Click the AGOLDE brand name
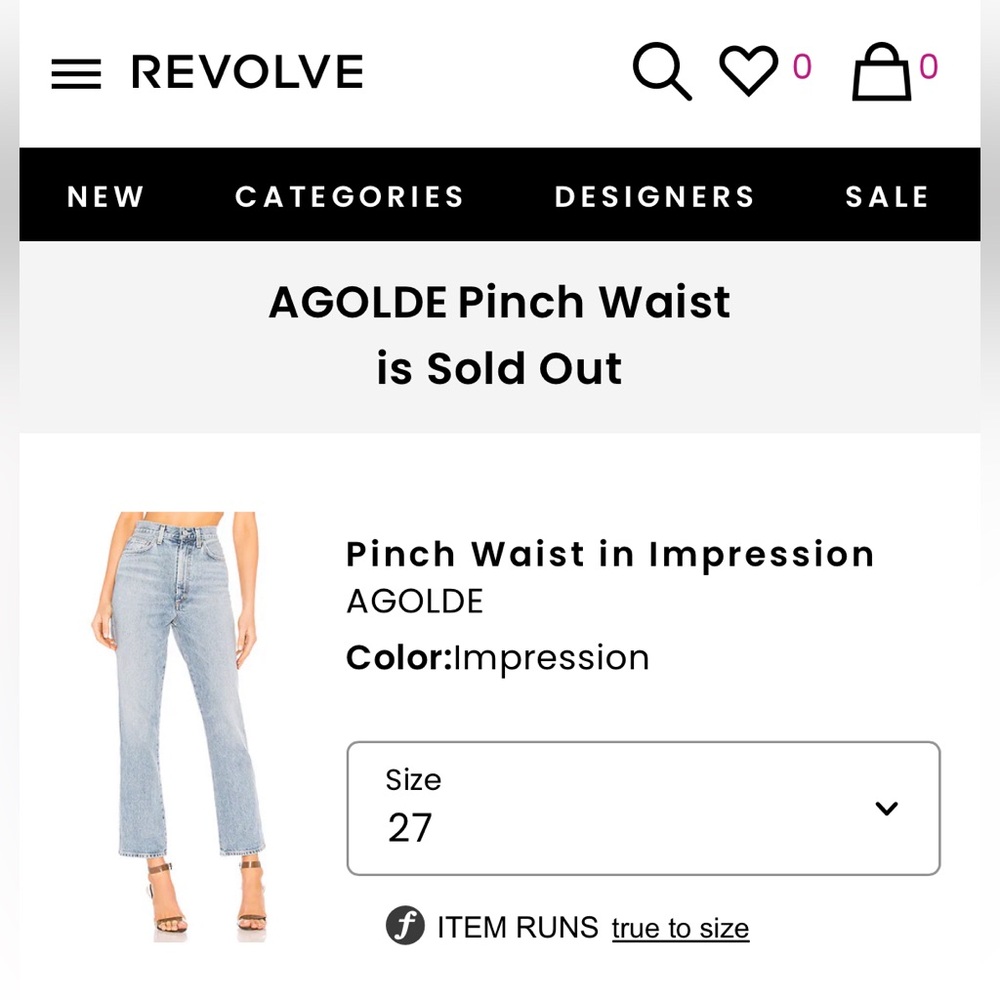1000x1000 pixels. (x=414, y=601)
